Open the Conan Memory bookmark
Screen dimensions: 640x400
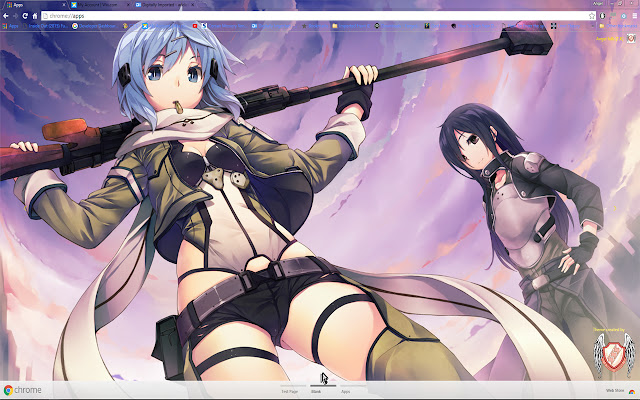pyautogui.click(x=224, y=26)
